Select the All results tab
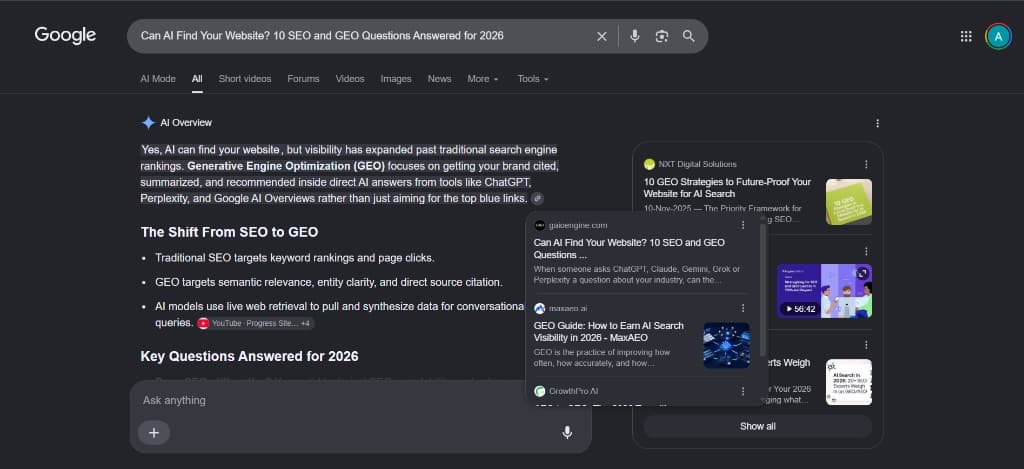The image size is (1024, 469). click(x=197, y=79)
